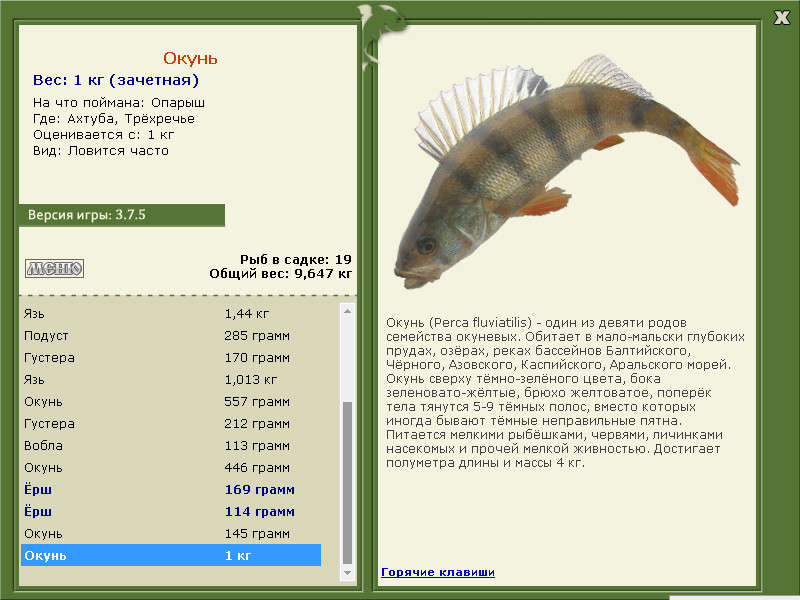Click the Где: Ахтуба, Трёхречье line

[x=114, y=119]
